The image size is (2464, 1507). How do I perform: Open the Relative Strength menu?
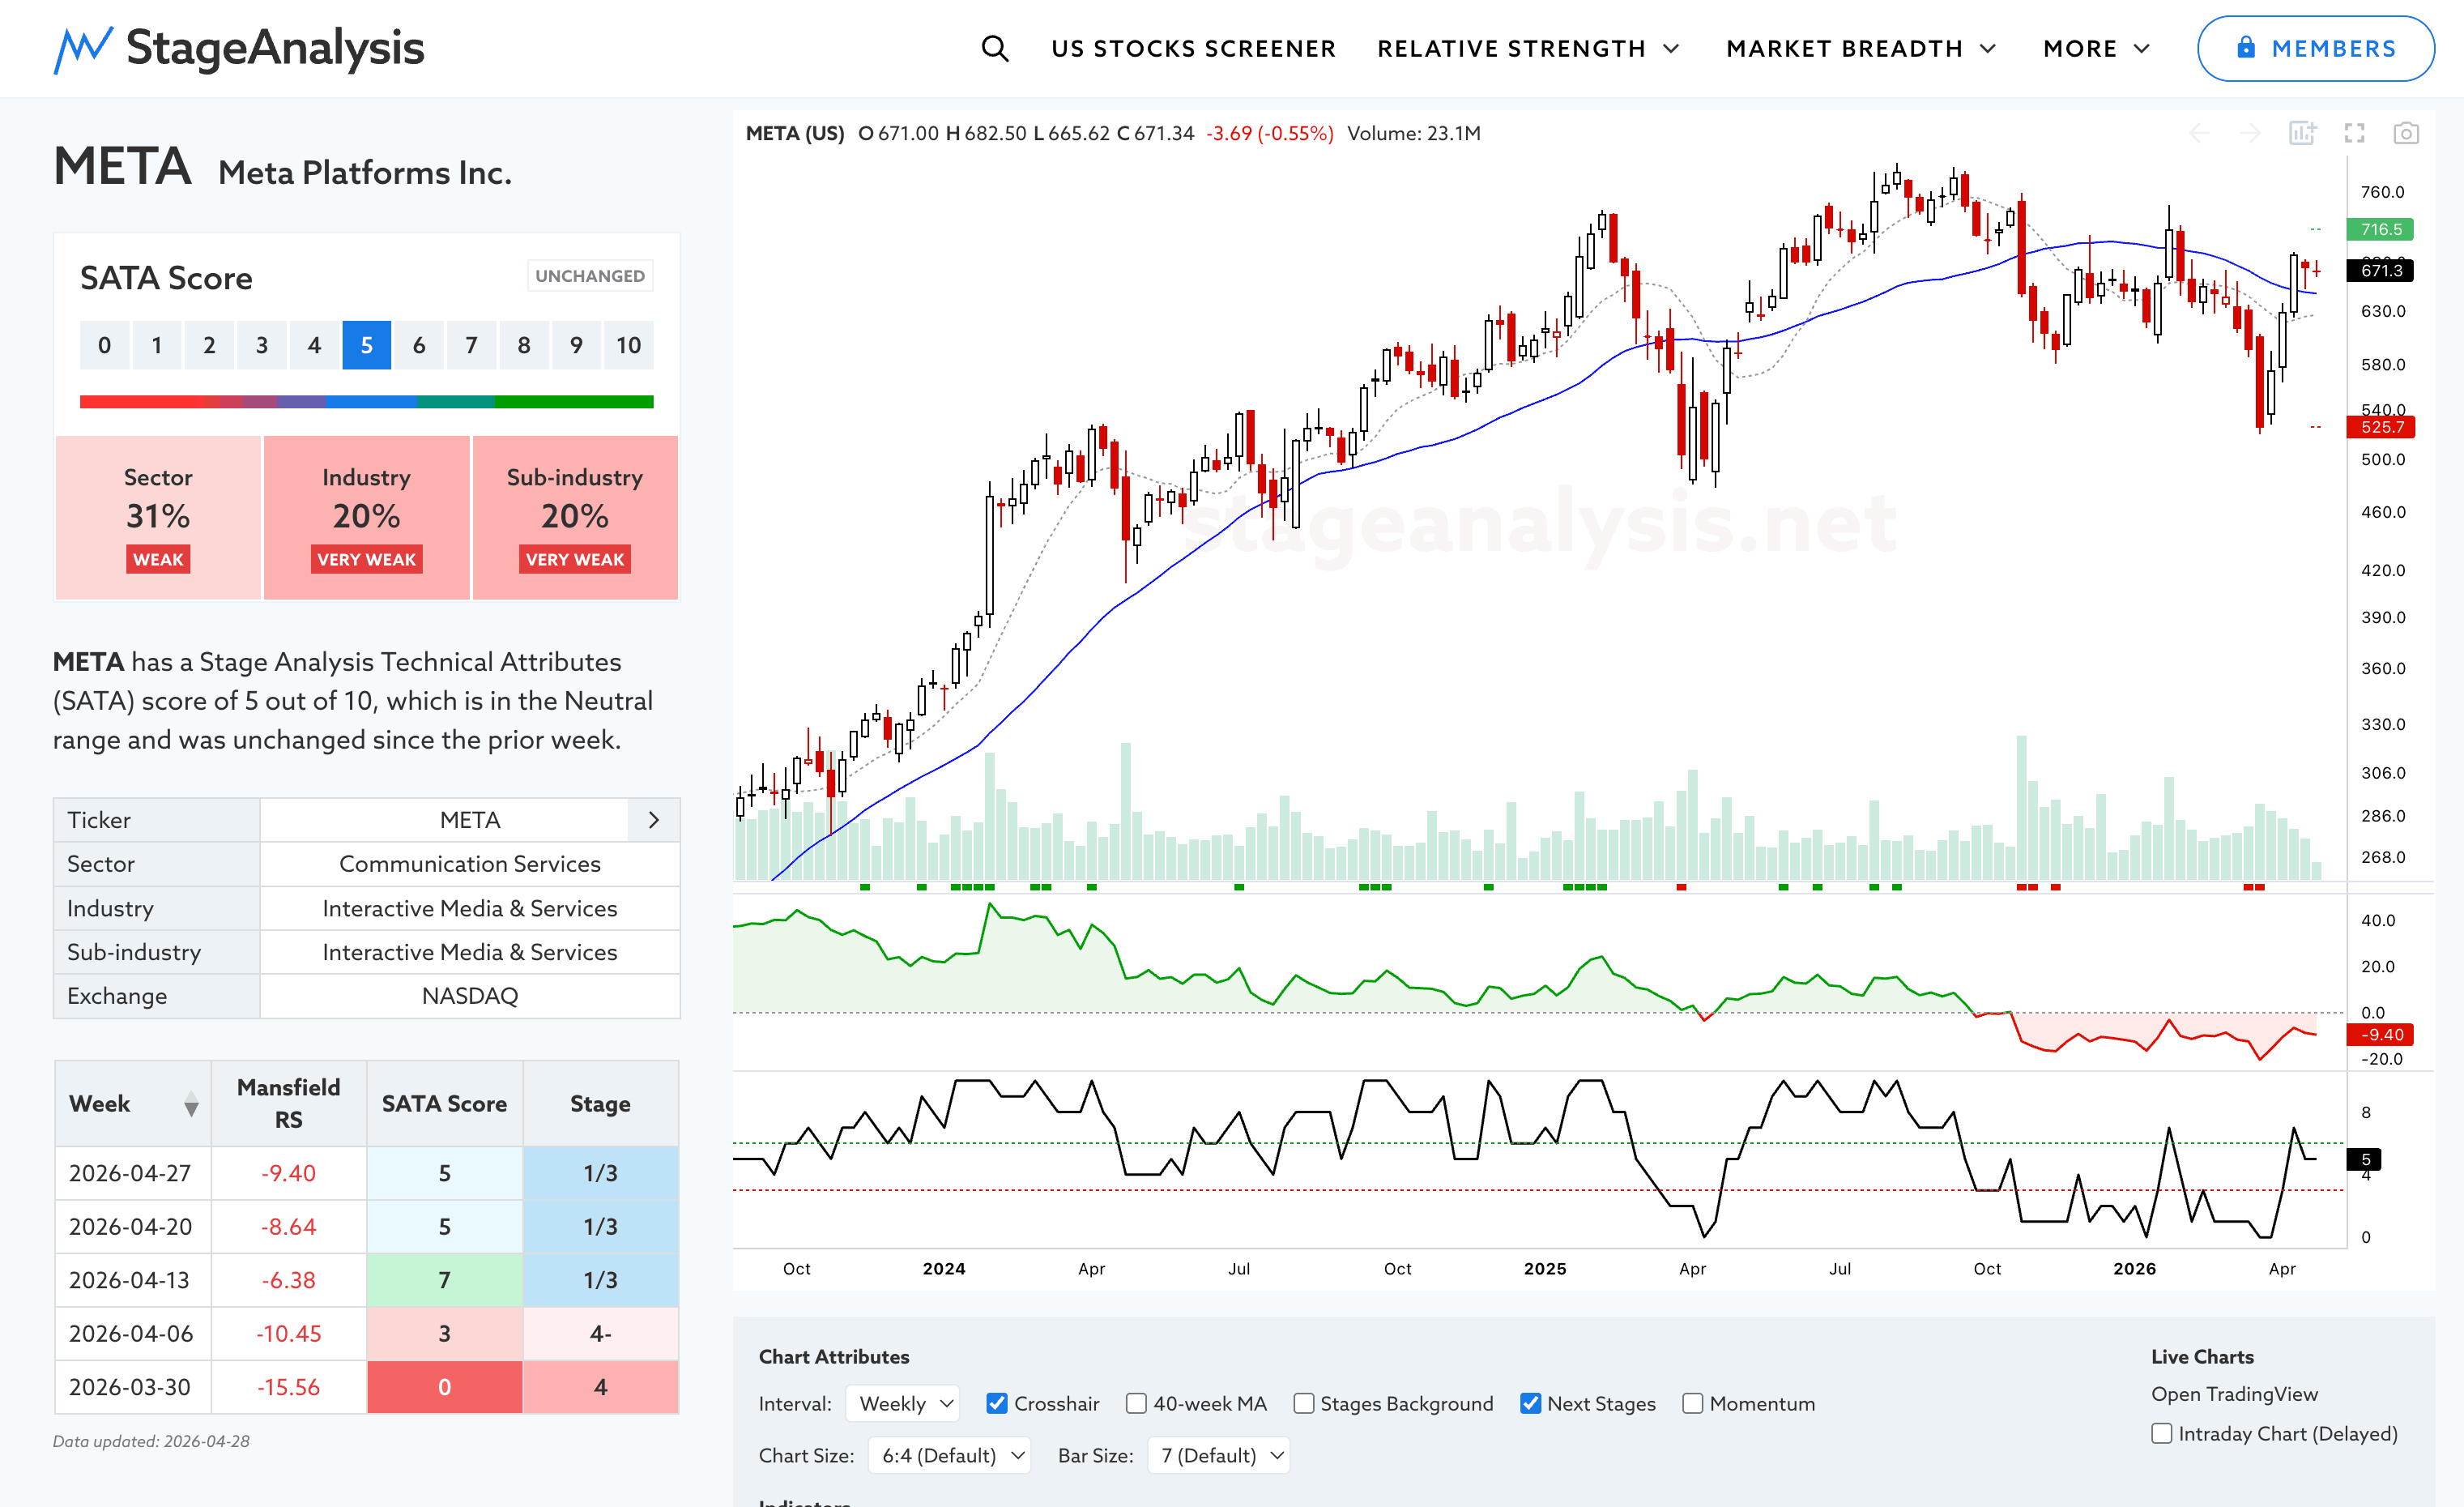point(1527,48)
